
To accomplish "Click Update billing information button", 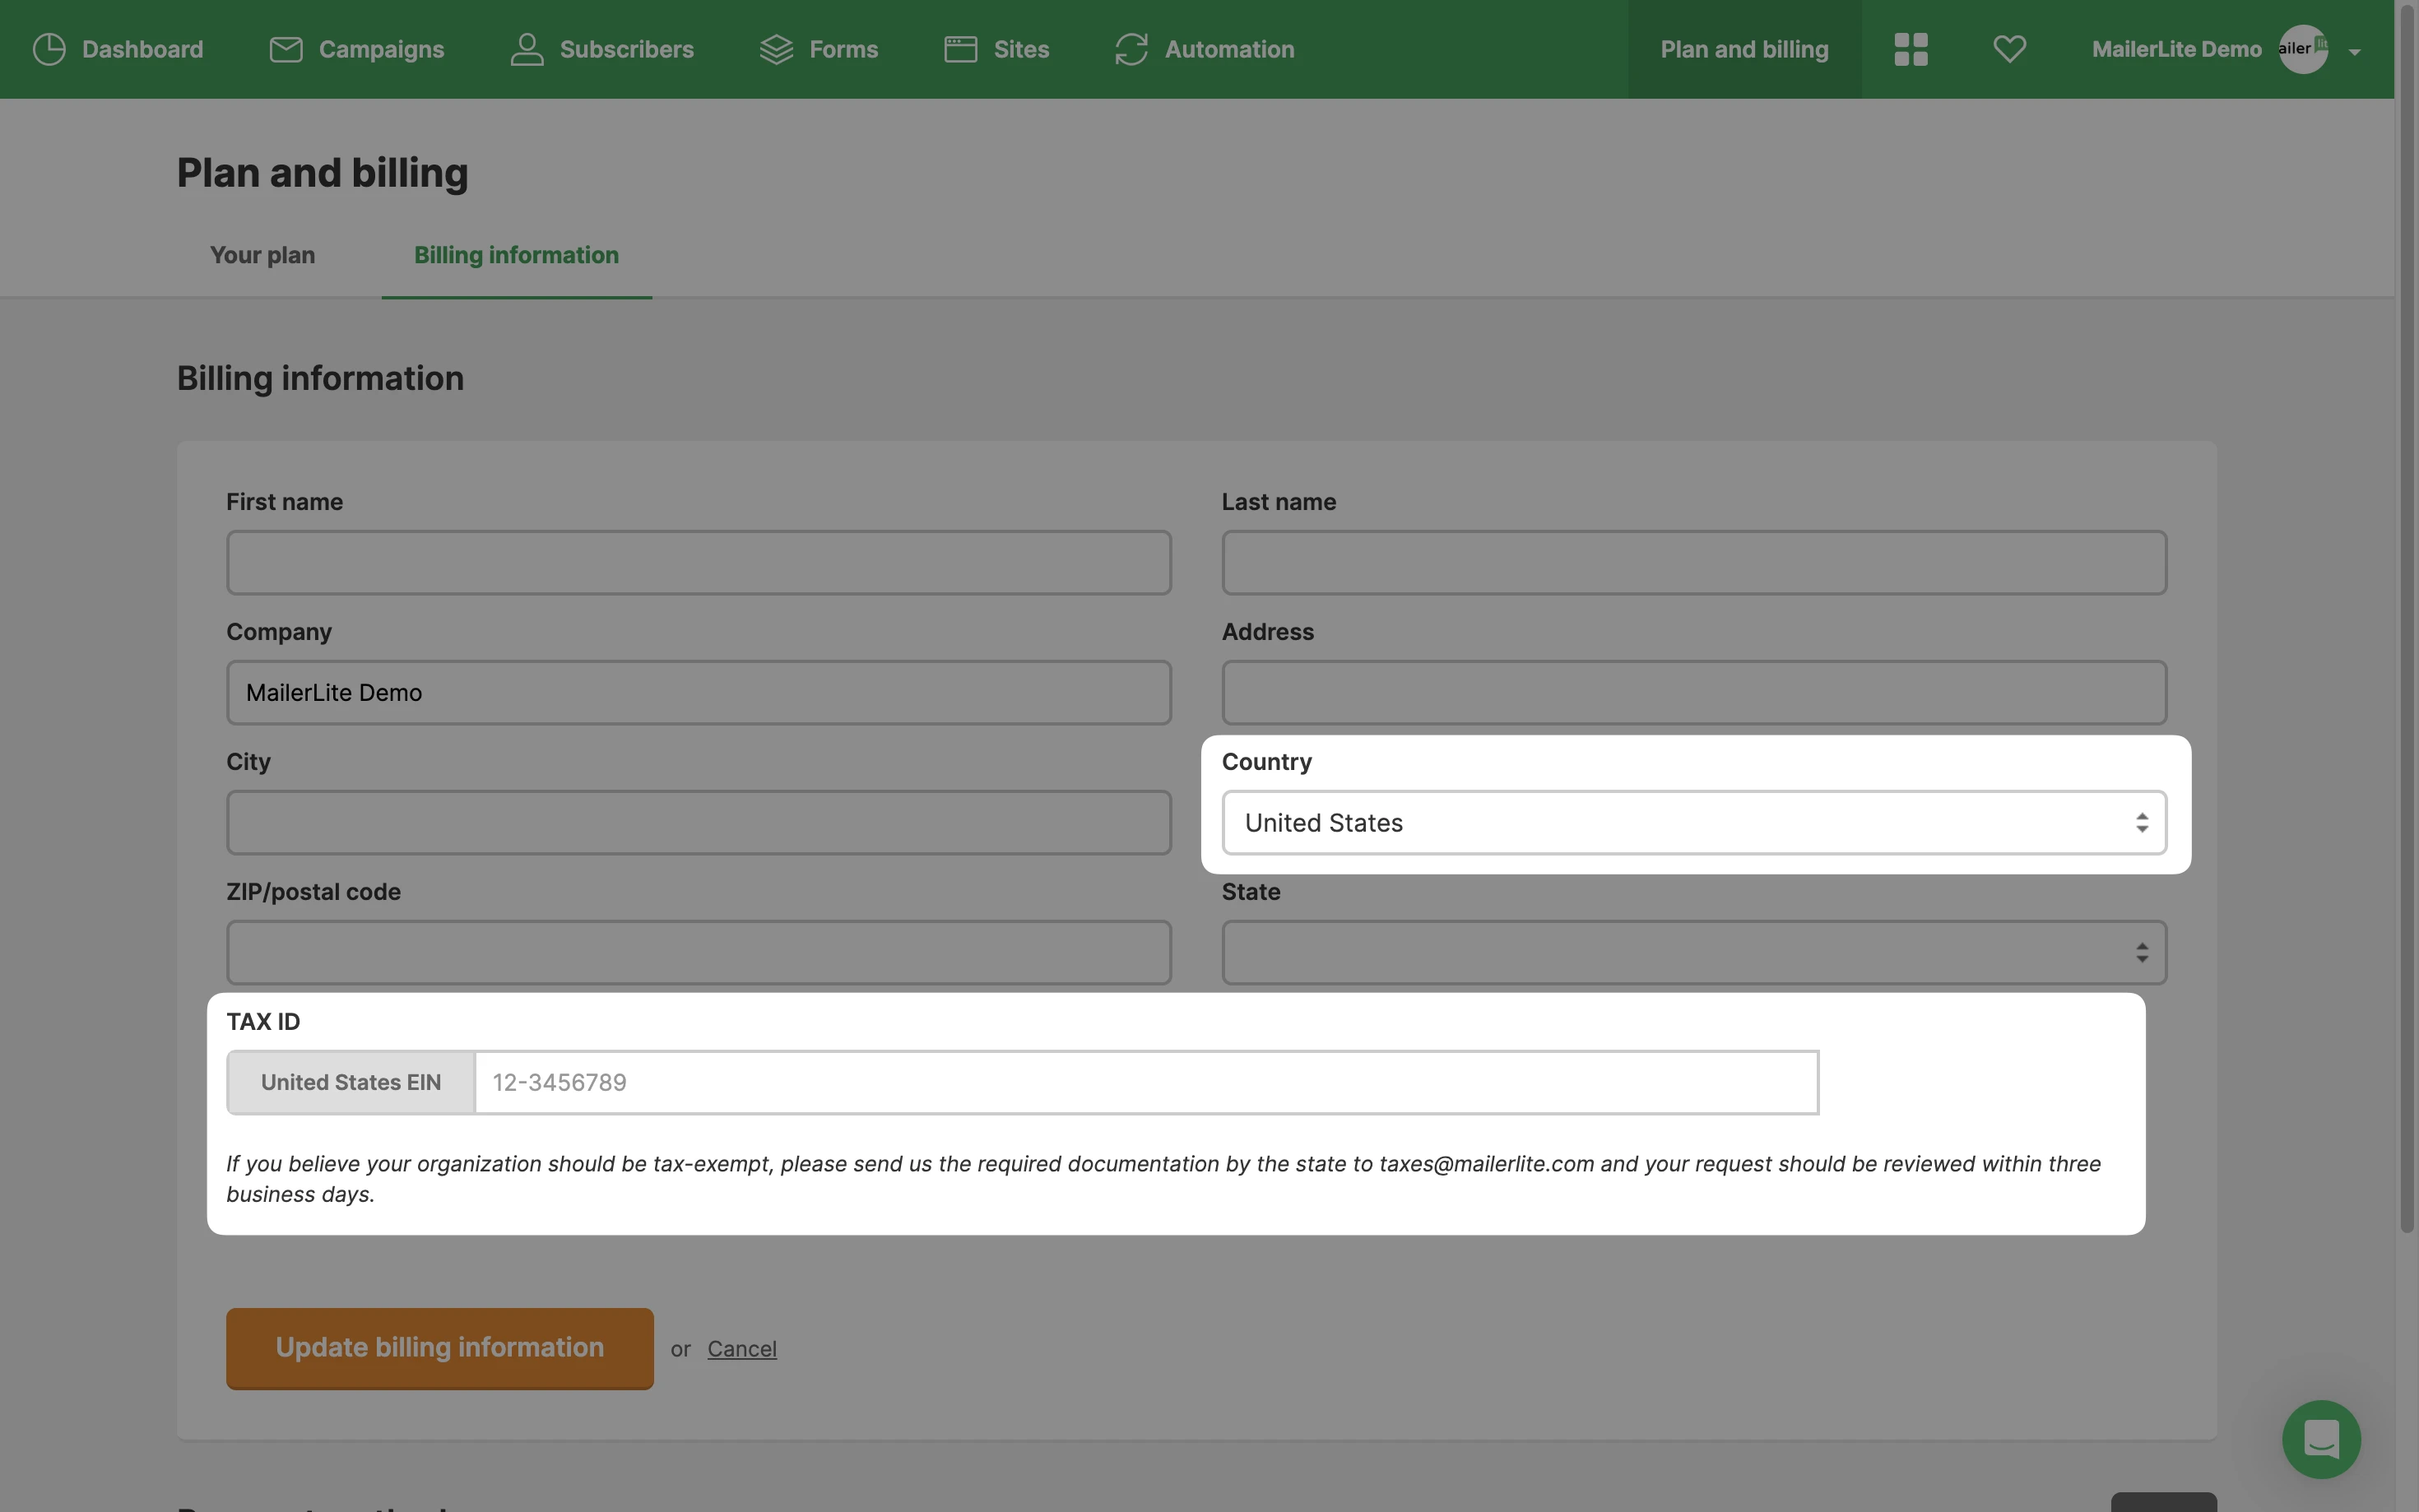I will point(439,1347).
